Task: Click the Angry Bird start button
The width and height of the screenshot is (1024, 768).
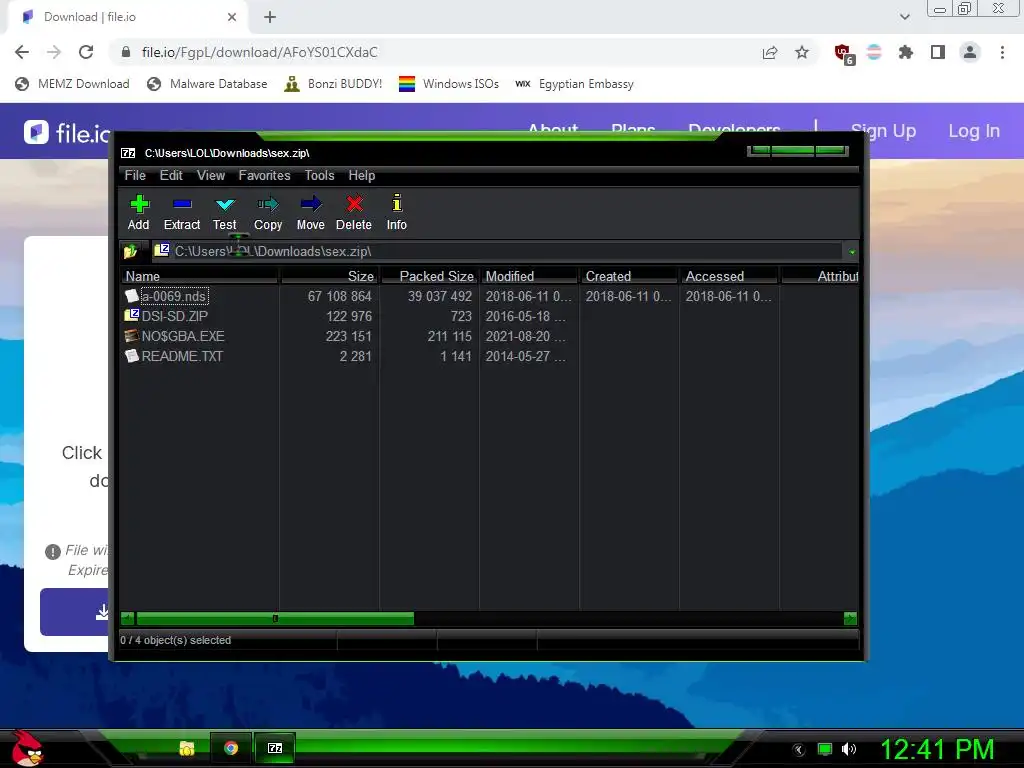Action: (27, 749)
